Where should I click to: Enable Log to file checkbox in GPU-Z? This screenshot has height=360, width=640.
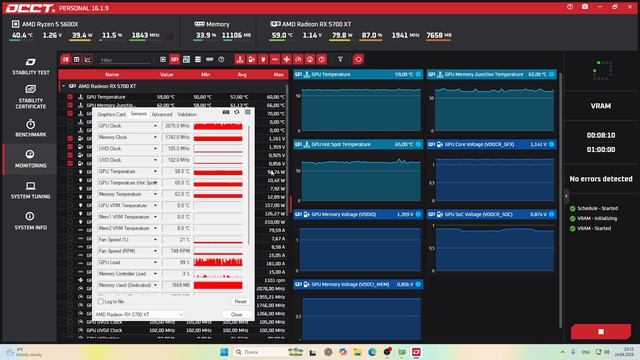point(100,302)
